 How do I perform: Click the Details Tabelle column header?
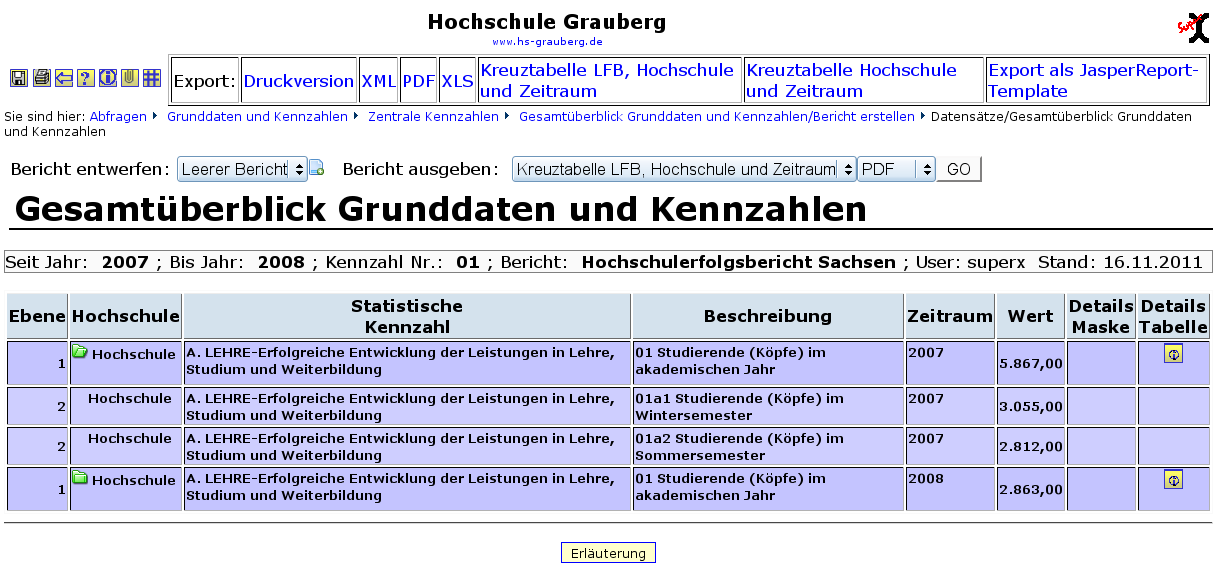pyautogui.click(x=1173, y=316)
